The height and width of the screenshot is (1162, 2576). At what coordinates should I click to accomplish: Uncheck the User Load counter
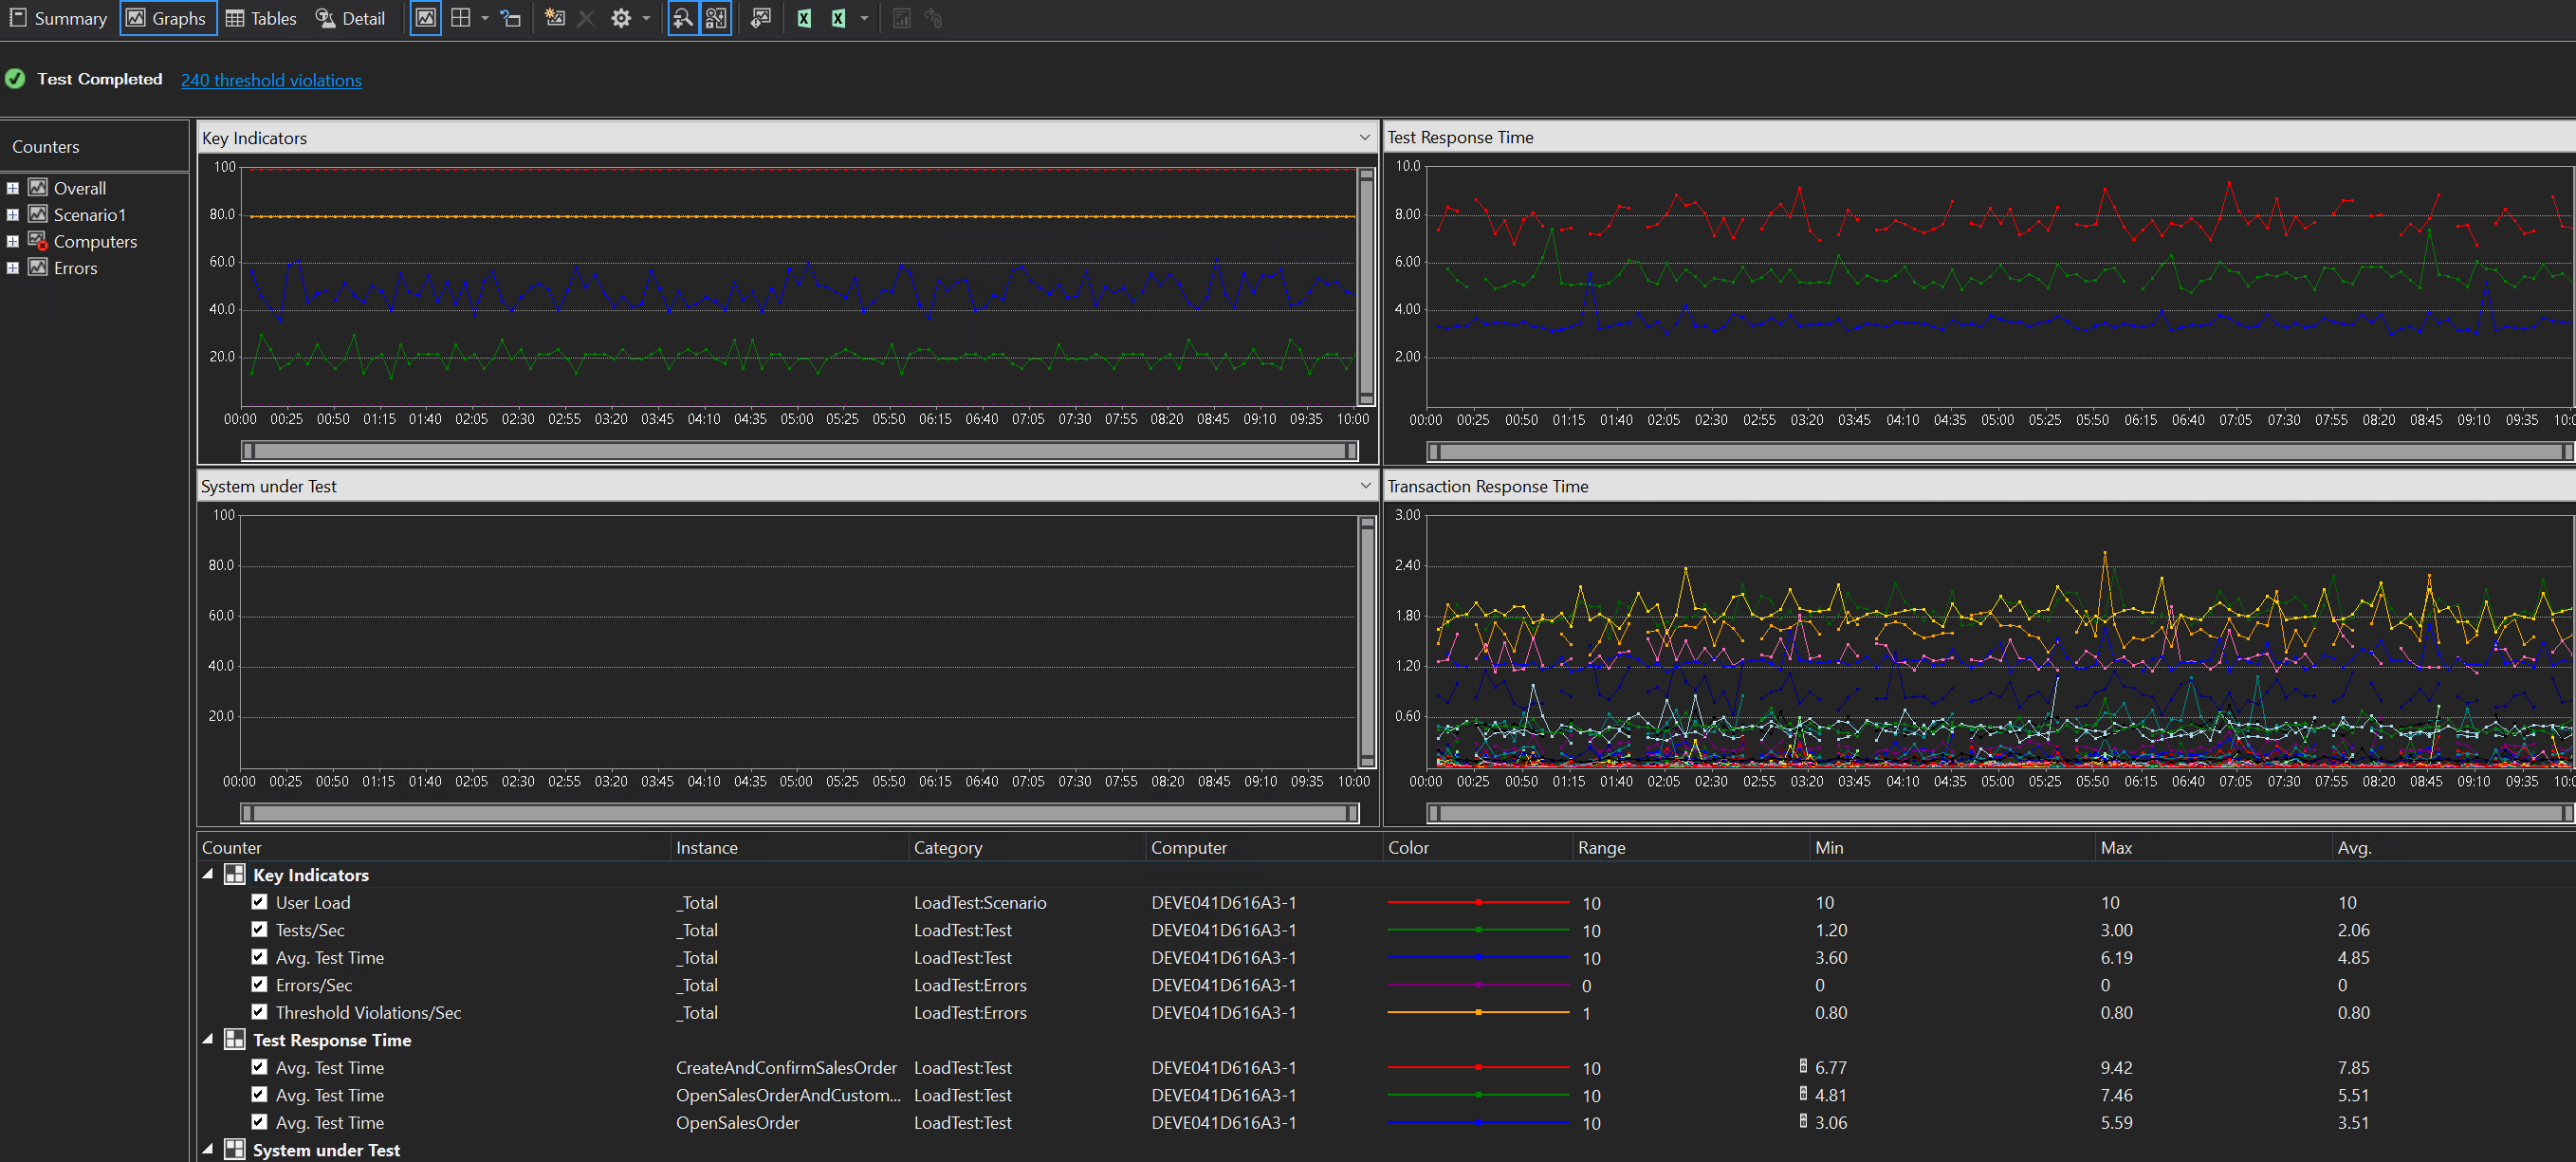259,902
